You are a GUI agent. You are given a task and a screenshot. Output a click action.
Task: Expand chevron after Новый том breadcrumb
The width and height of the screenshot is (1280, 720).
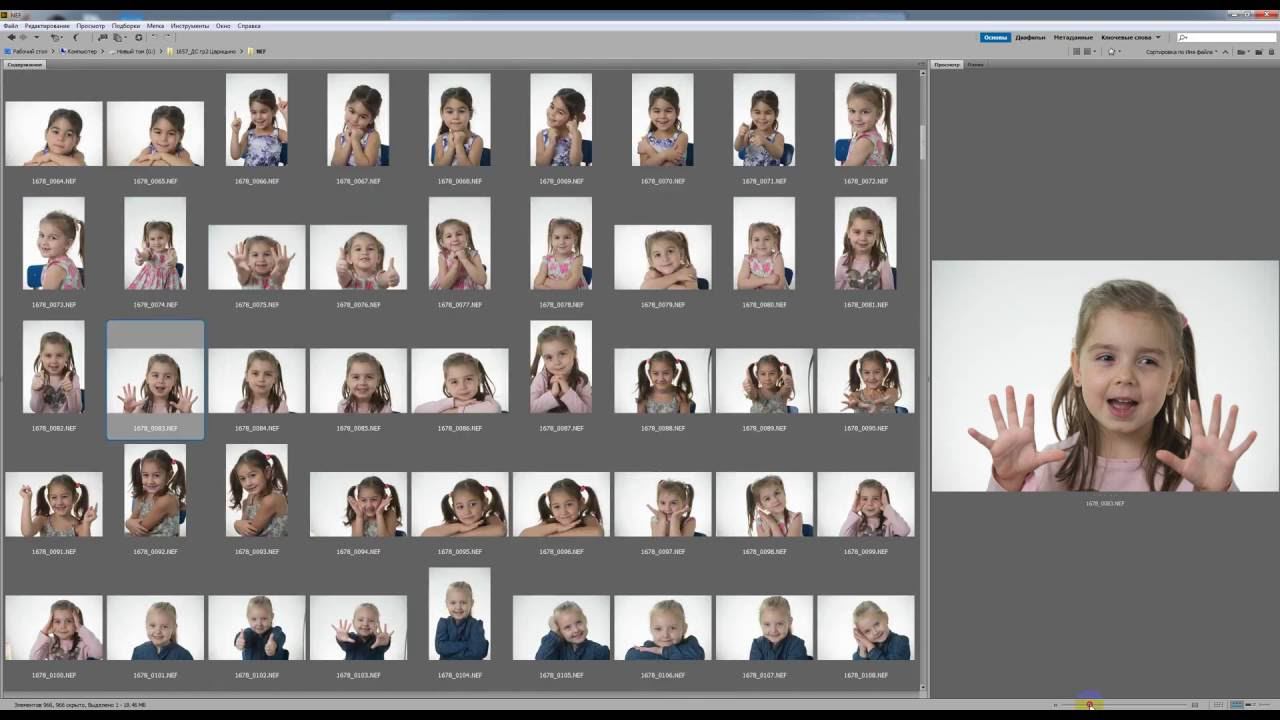click(x=161, y=51)
